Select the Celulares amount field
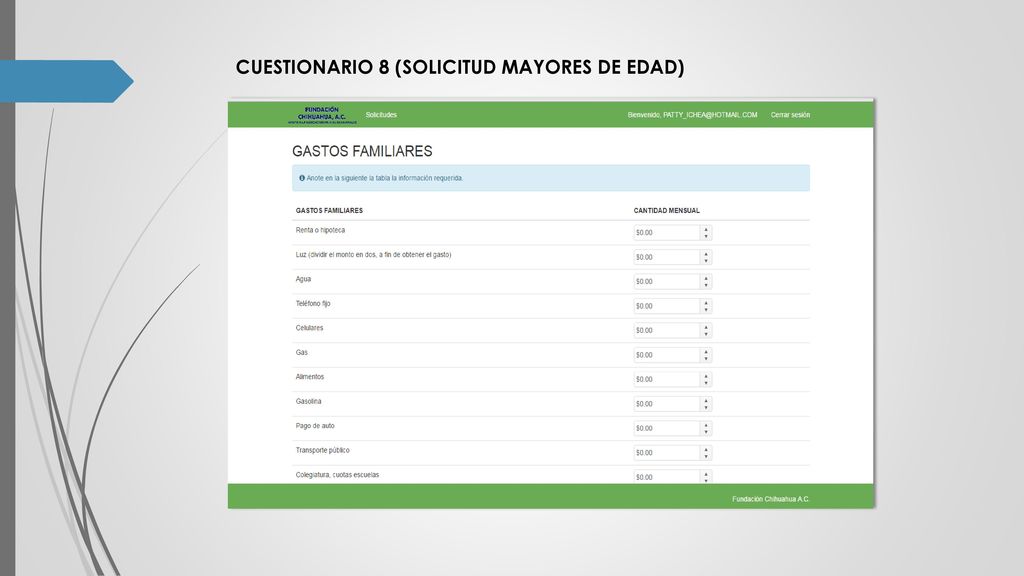This screenshot has height=576, width=1024. (667, 330)
